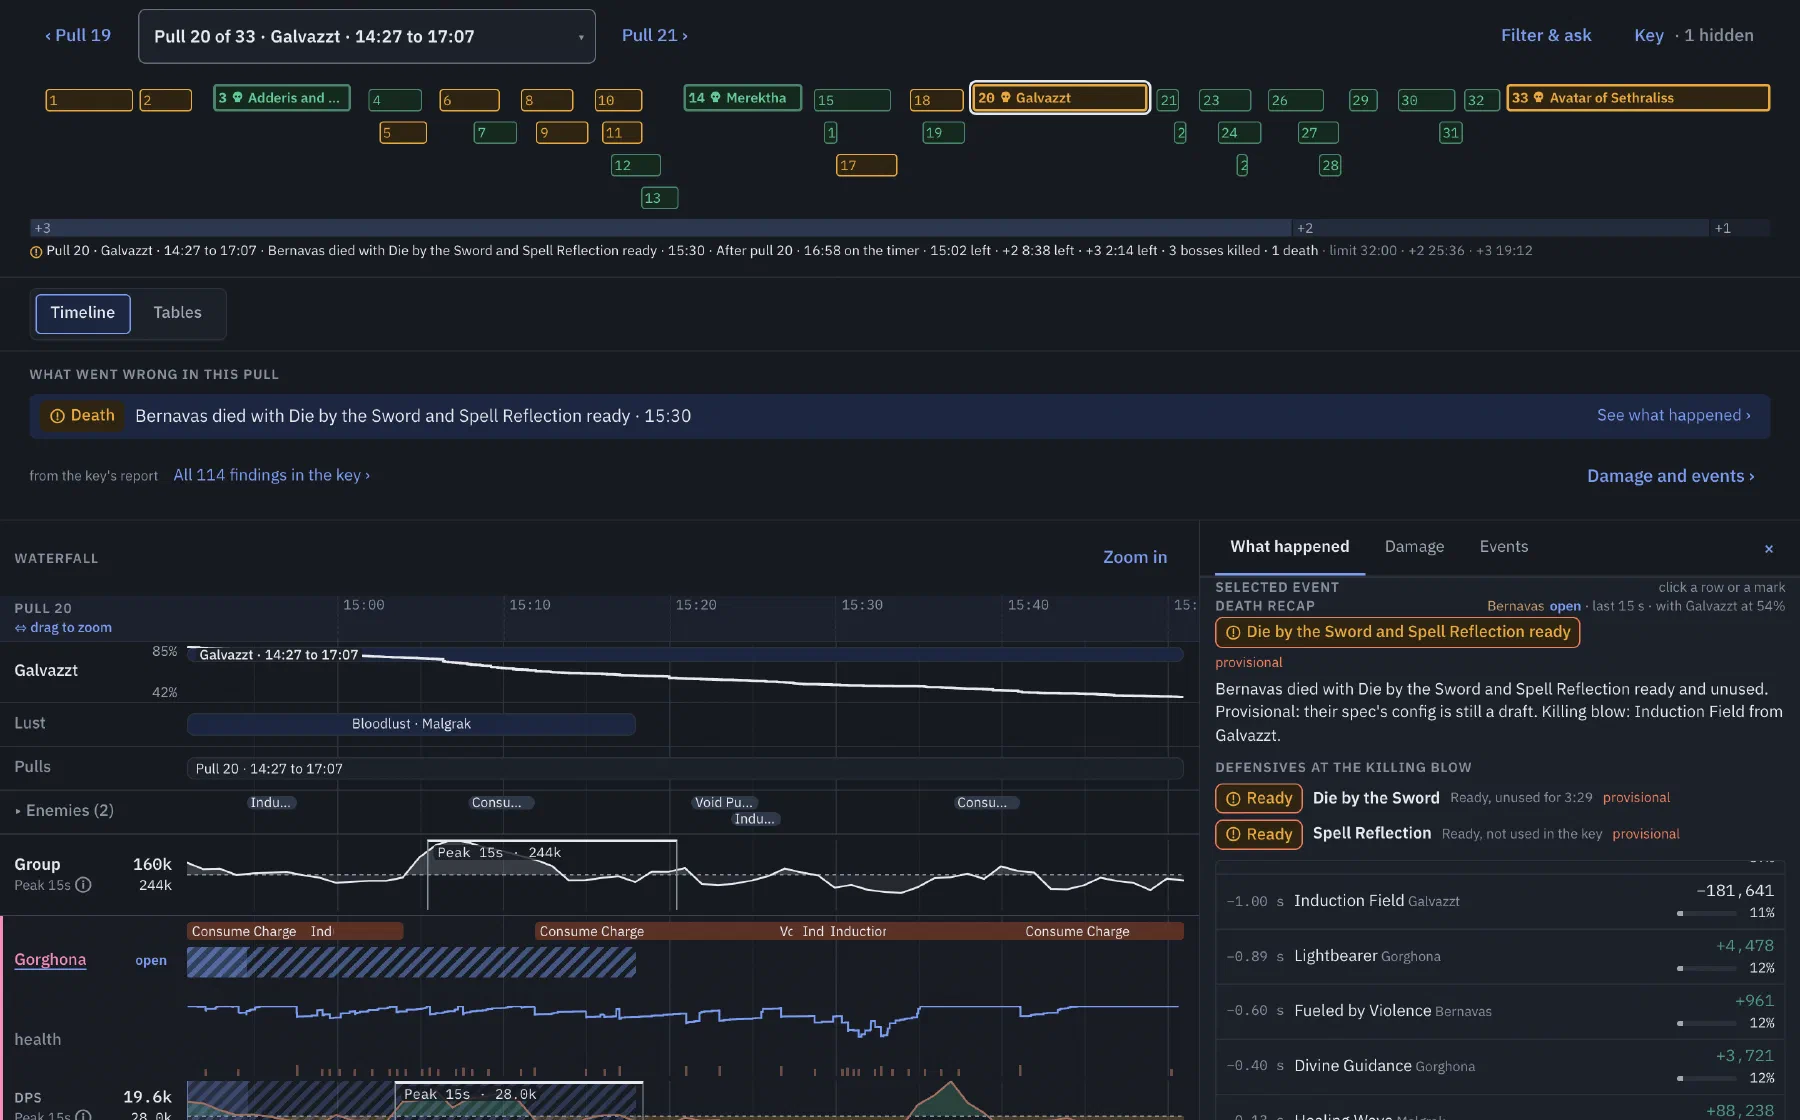This screenshot has height=1120, width=1800.
Task: Open the Events tab
Action: coord(1504,547)
